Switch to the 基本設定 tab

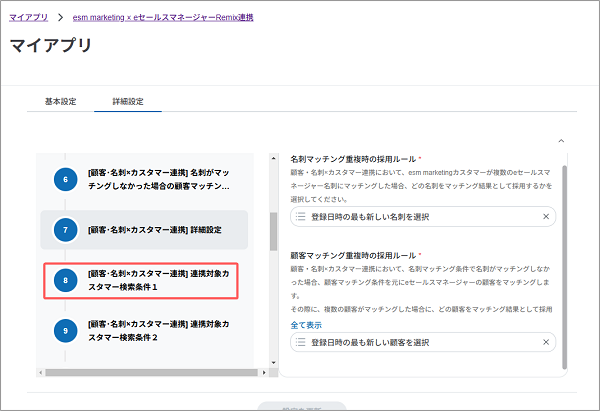click(61, 102)
